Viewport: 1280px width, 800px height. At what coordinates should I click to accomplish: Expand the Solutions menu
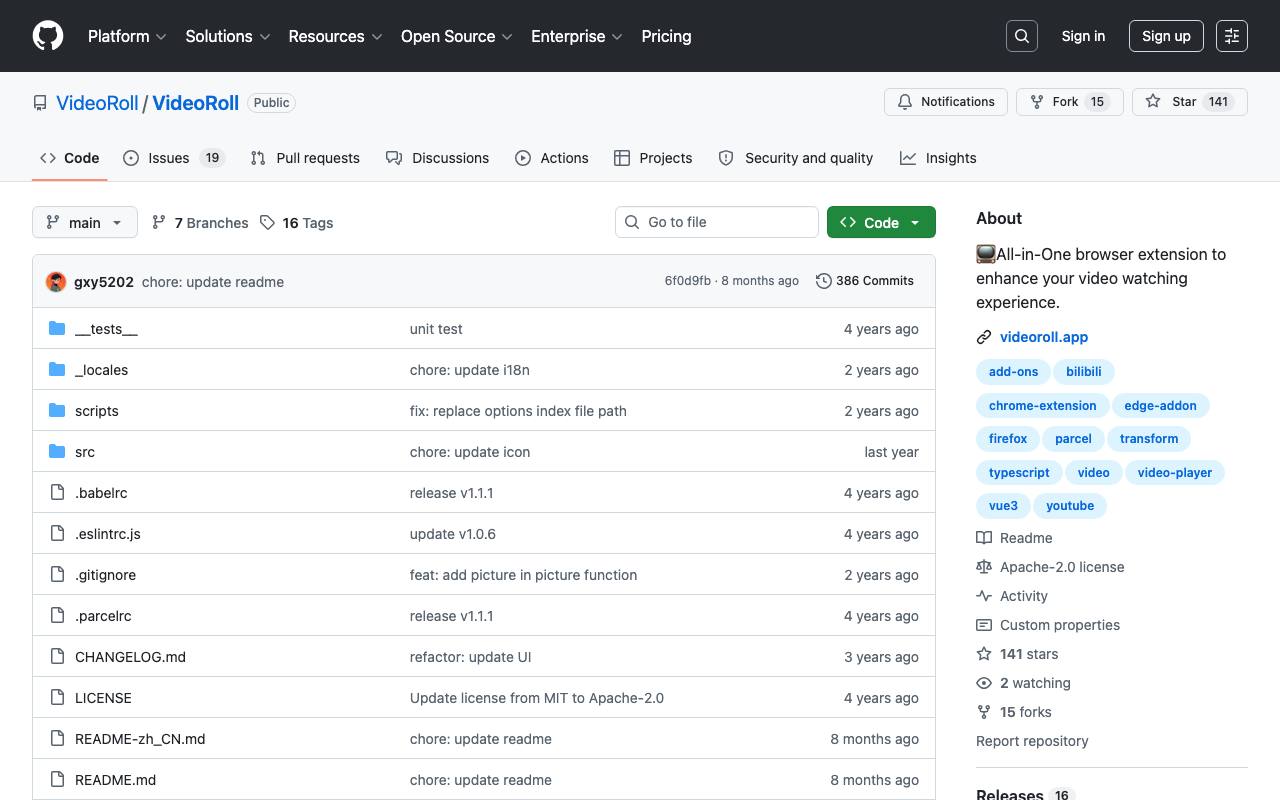tap(228, 36)
